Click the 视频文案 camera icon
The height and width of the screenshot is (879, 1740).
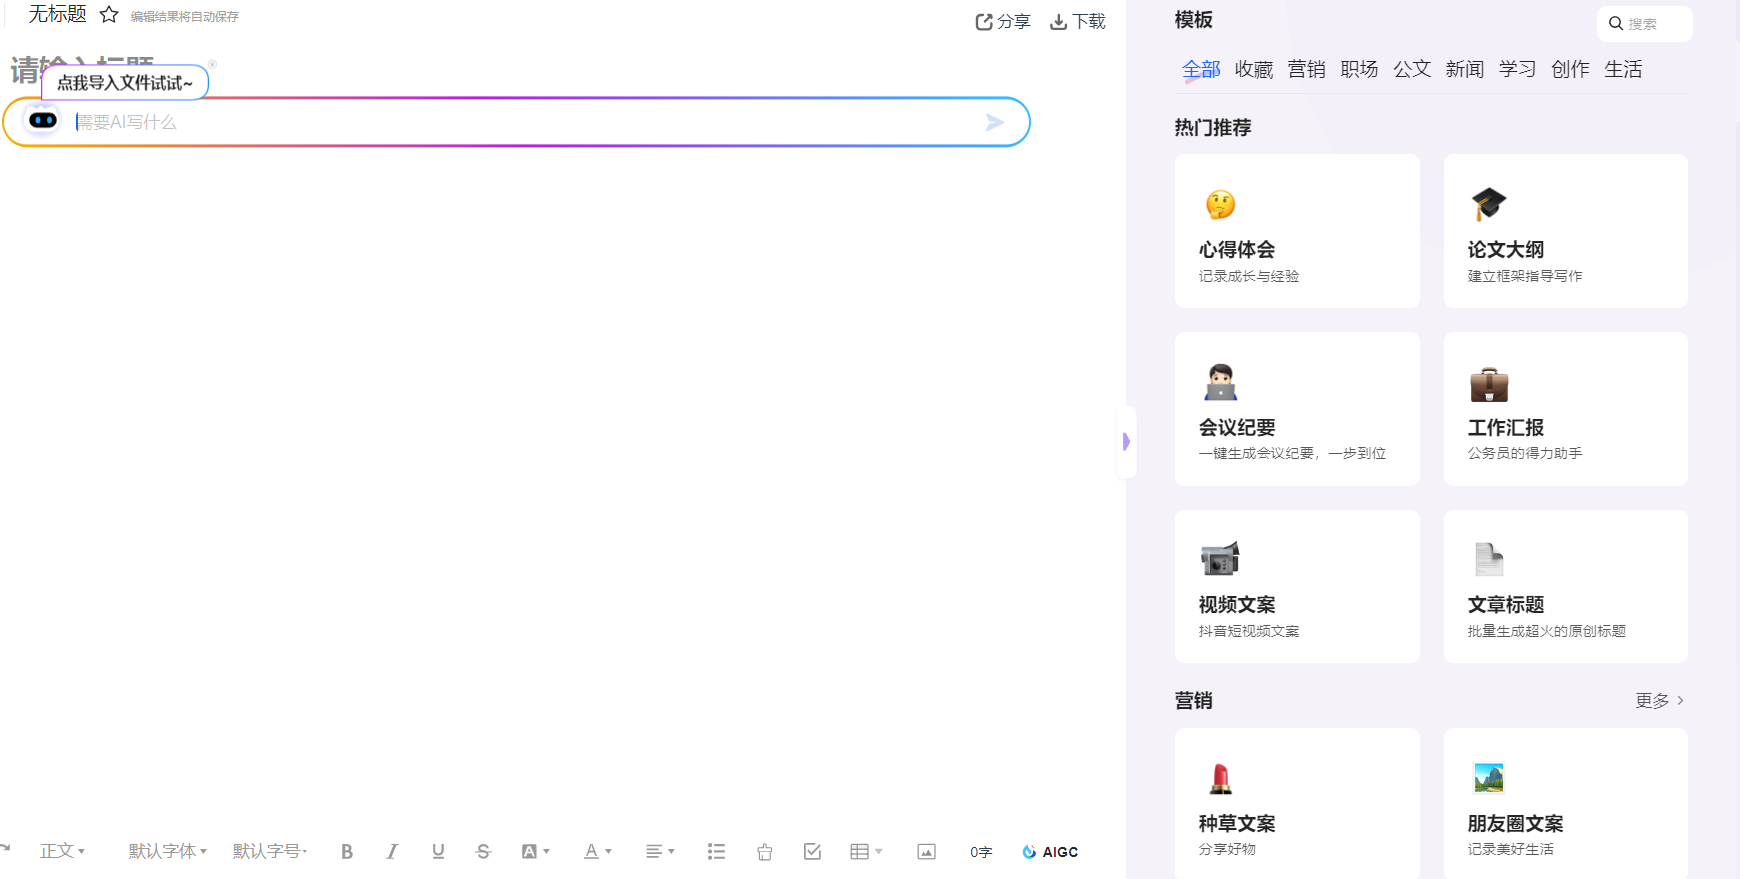point(1220,559)
